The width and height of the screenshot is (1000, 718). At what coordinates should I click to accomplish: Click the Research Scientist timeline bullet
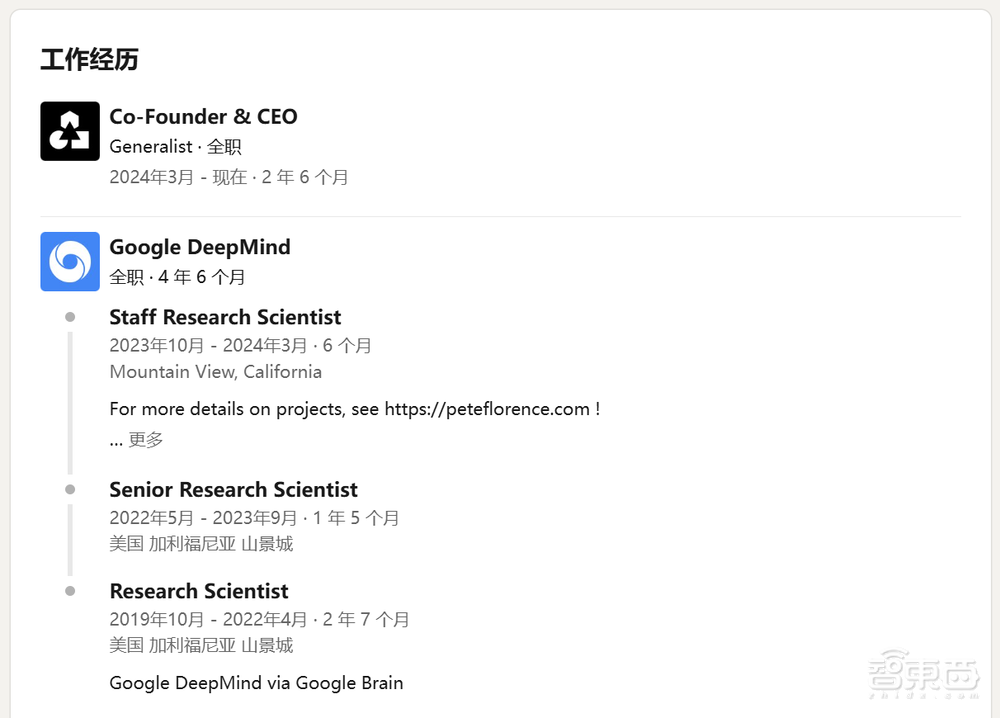[x=70, y=591]
